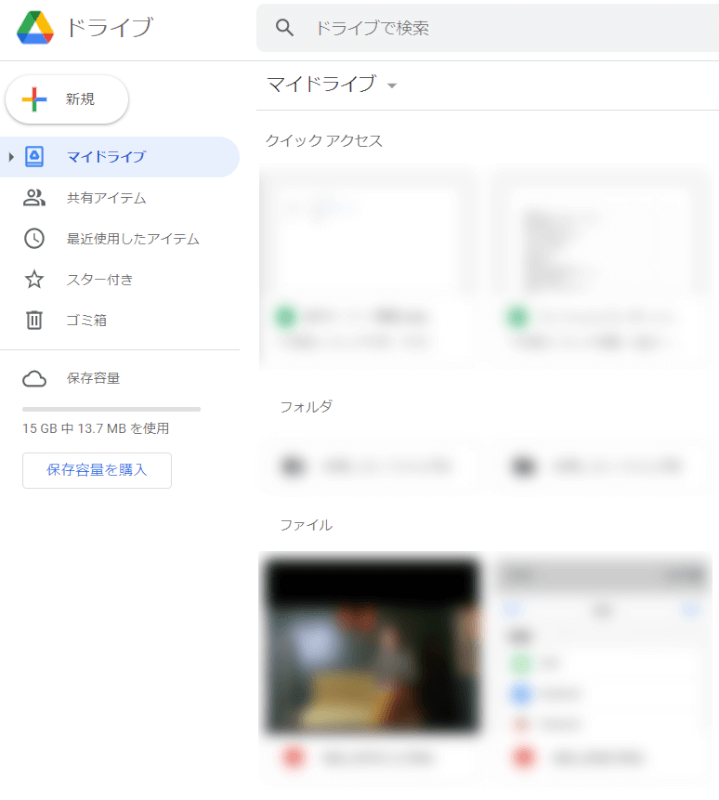Open the second Quick Access file card
The image size is (719, 800).
tap(601, 267)
